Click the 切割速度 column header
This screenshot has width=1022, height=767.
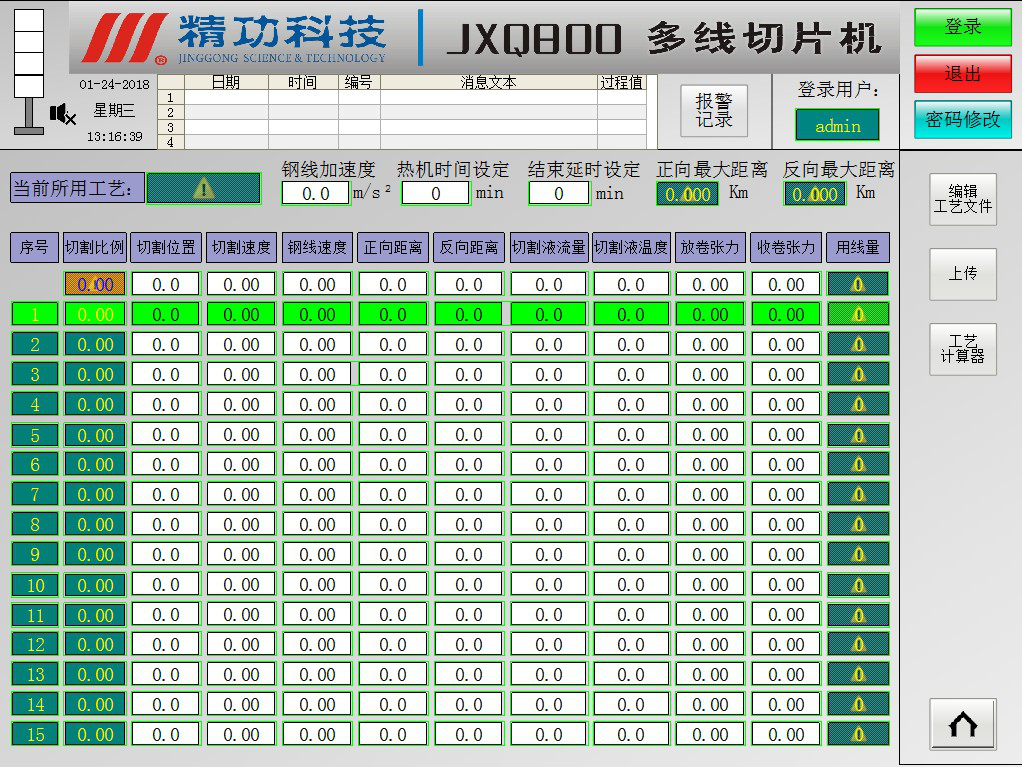(x=241, y=248)
